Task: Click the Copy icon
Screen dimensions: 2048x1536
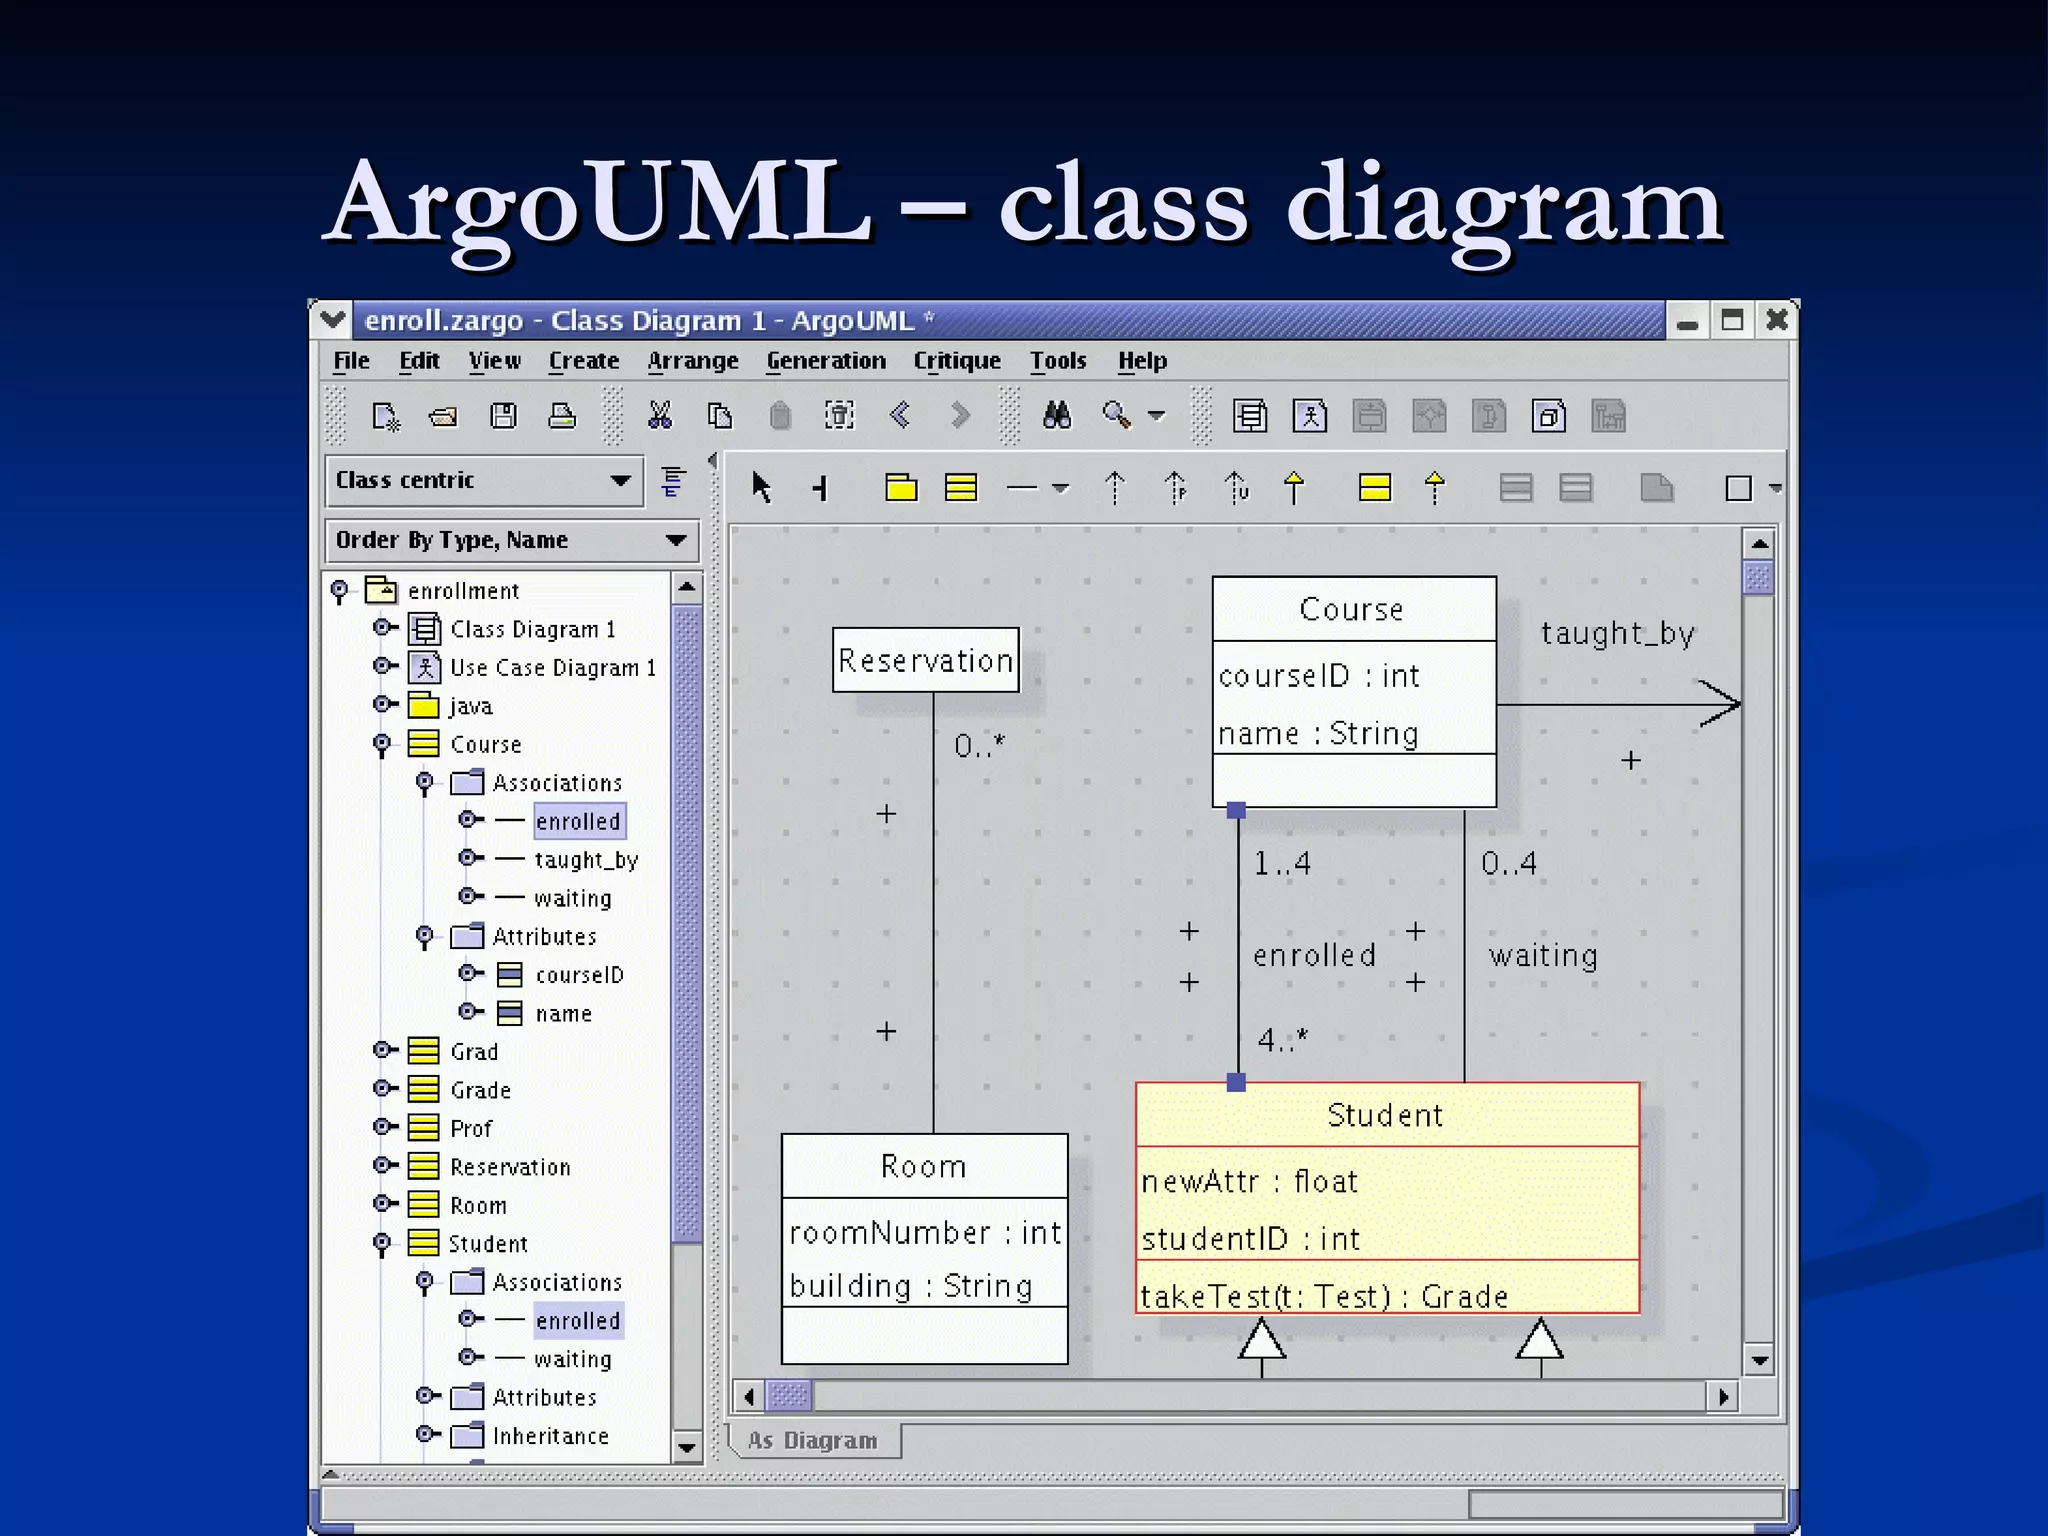Action: coord(720,415)
